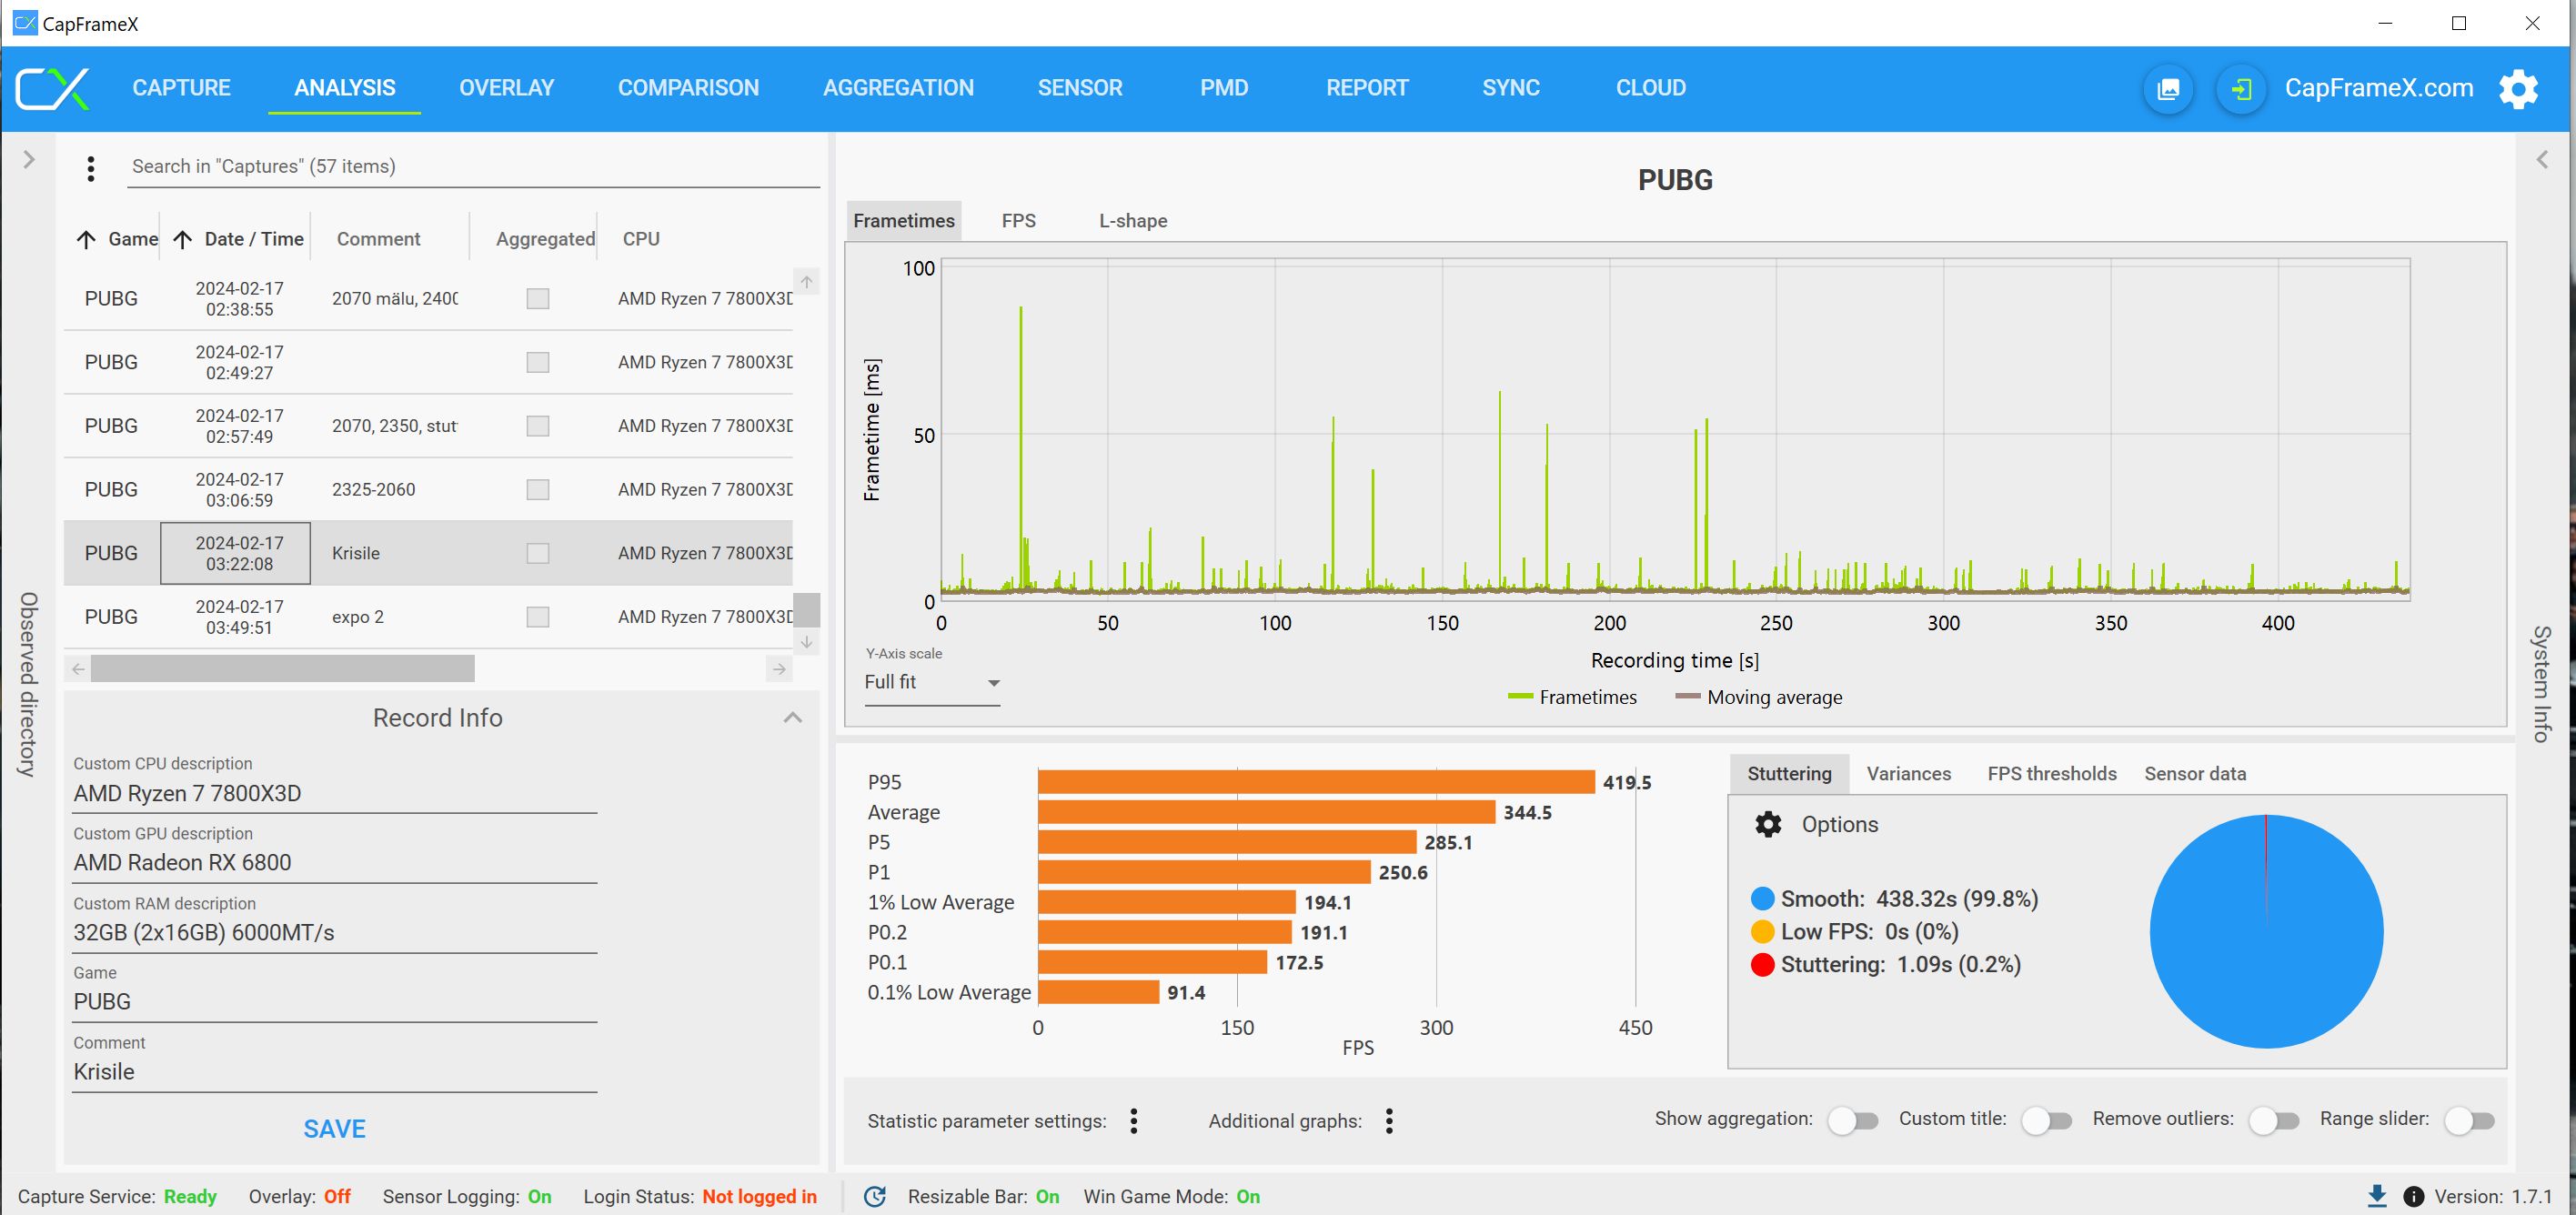Show the L-shape graph tab
The height and width of the screenshot is (1215, 2576).
pyautogui.click(x=1133, y=221)
